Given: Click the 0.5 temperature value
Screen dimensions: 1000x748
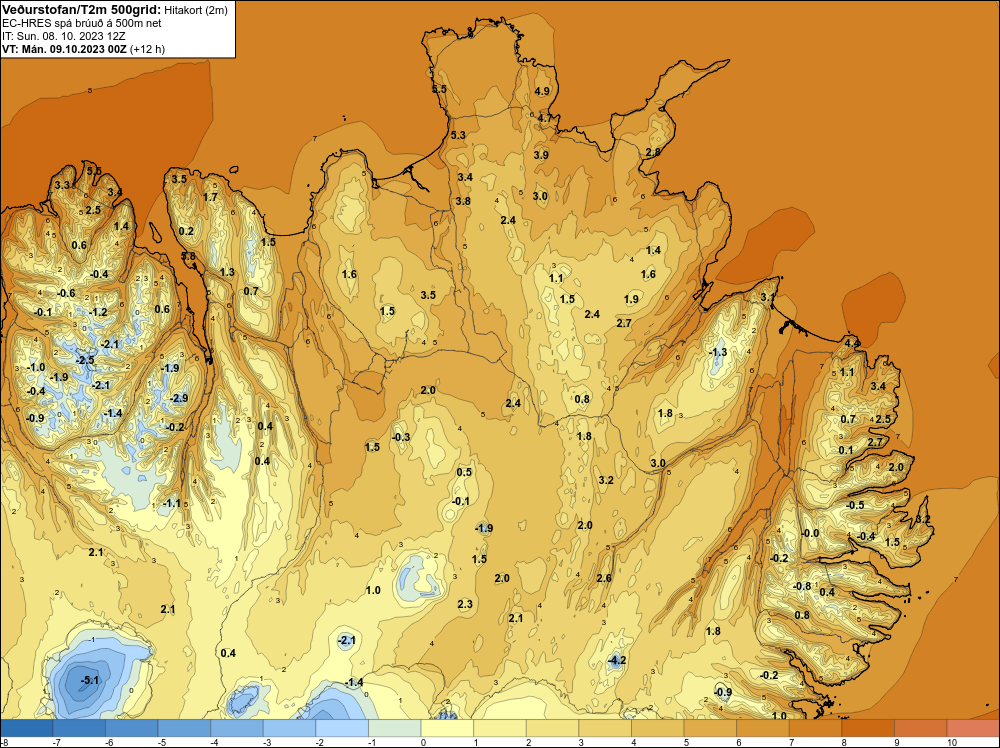Looking at the screenshot, I should point(464,472).
